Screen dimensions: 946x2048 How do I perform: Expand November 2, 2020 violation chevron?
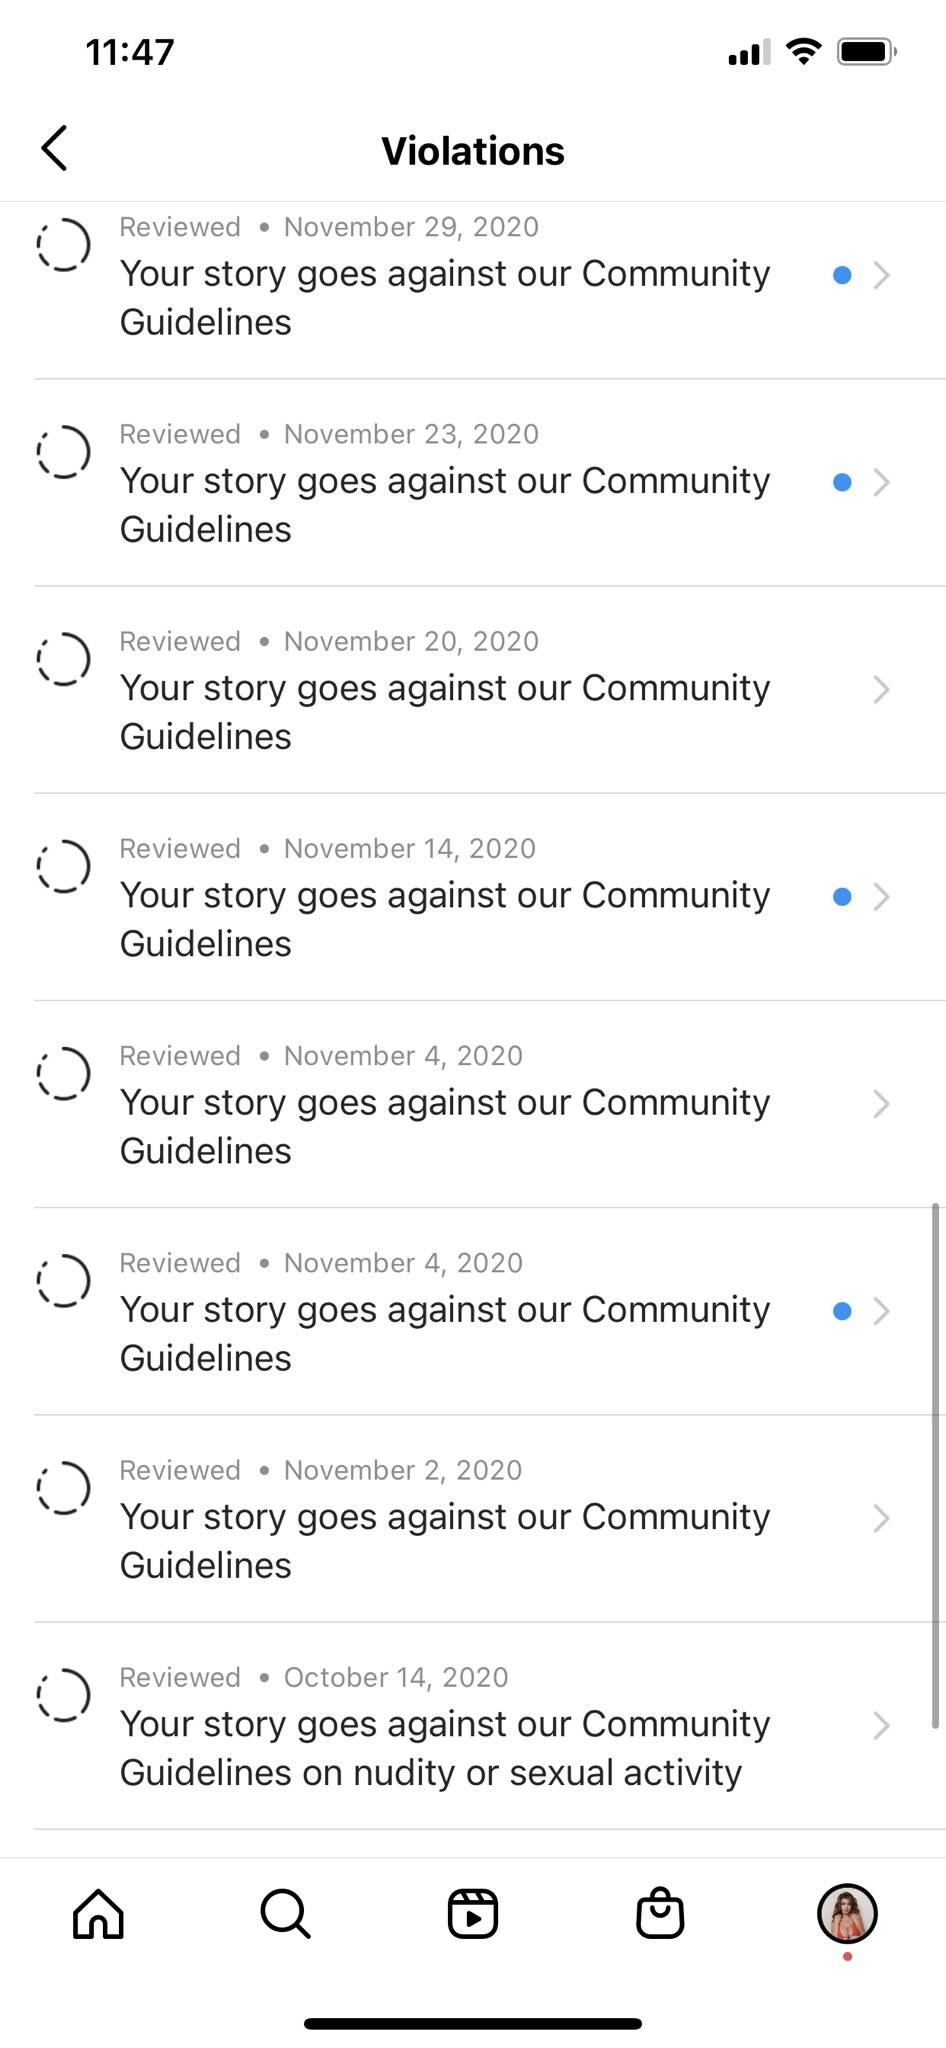coord(881,1518)
